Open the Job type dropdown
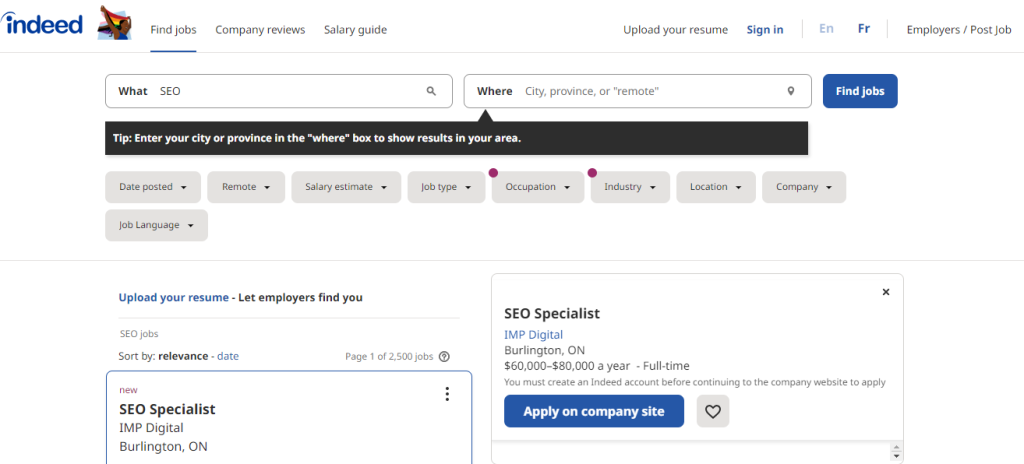 click(x=447, y=187)
